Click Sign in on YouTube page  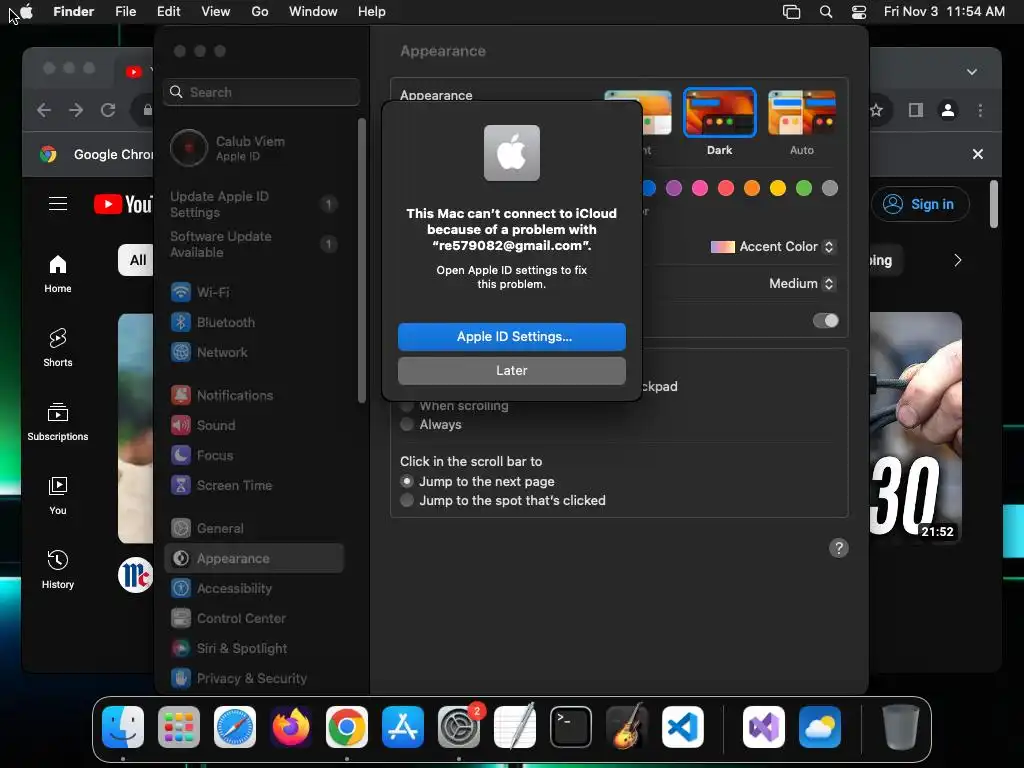[920, 204]
